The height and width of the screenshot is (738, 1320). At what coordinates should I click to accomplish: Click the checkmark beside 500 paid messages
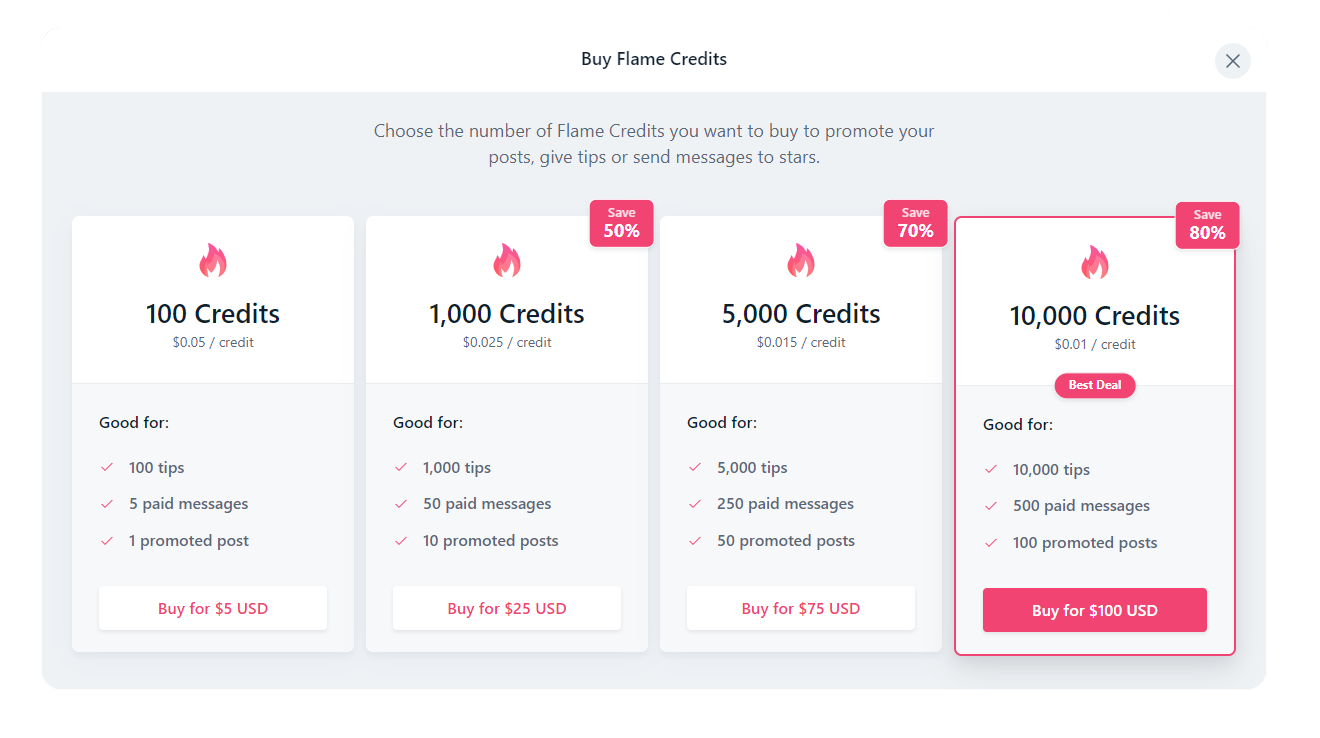(x=991, y=506)
